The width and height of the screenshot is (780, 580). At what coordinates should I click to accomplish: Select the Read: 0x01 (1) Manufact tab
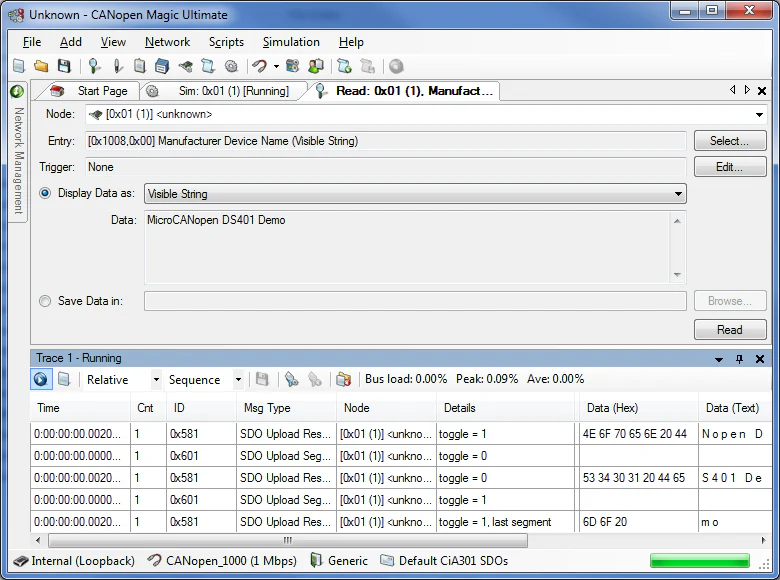coord(406,91)
